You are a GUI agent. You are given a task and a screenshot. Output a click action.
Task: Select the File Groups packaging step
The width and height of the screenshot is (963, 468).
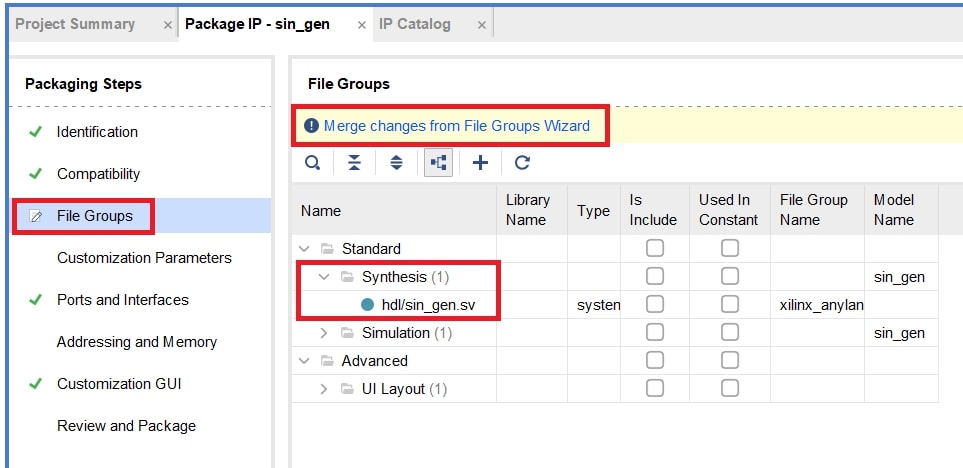coord(95,216)
